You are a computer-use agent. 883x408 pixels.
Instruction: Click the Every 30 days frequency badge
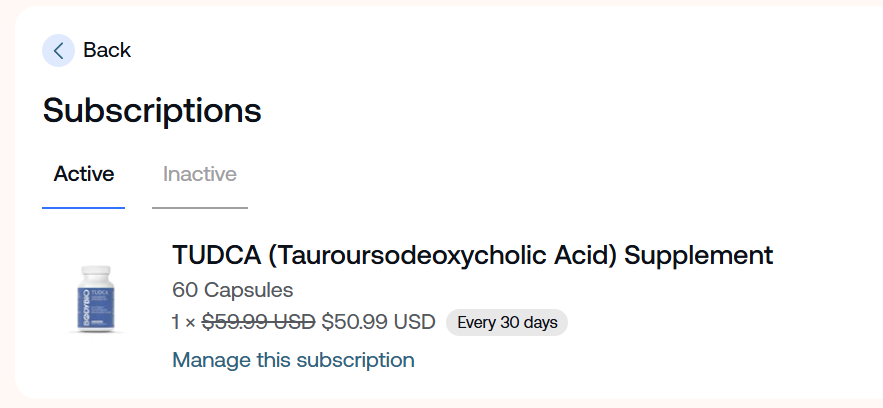[506, 322]
